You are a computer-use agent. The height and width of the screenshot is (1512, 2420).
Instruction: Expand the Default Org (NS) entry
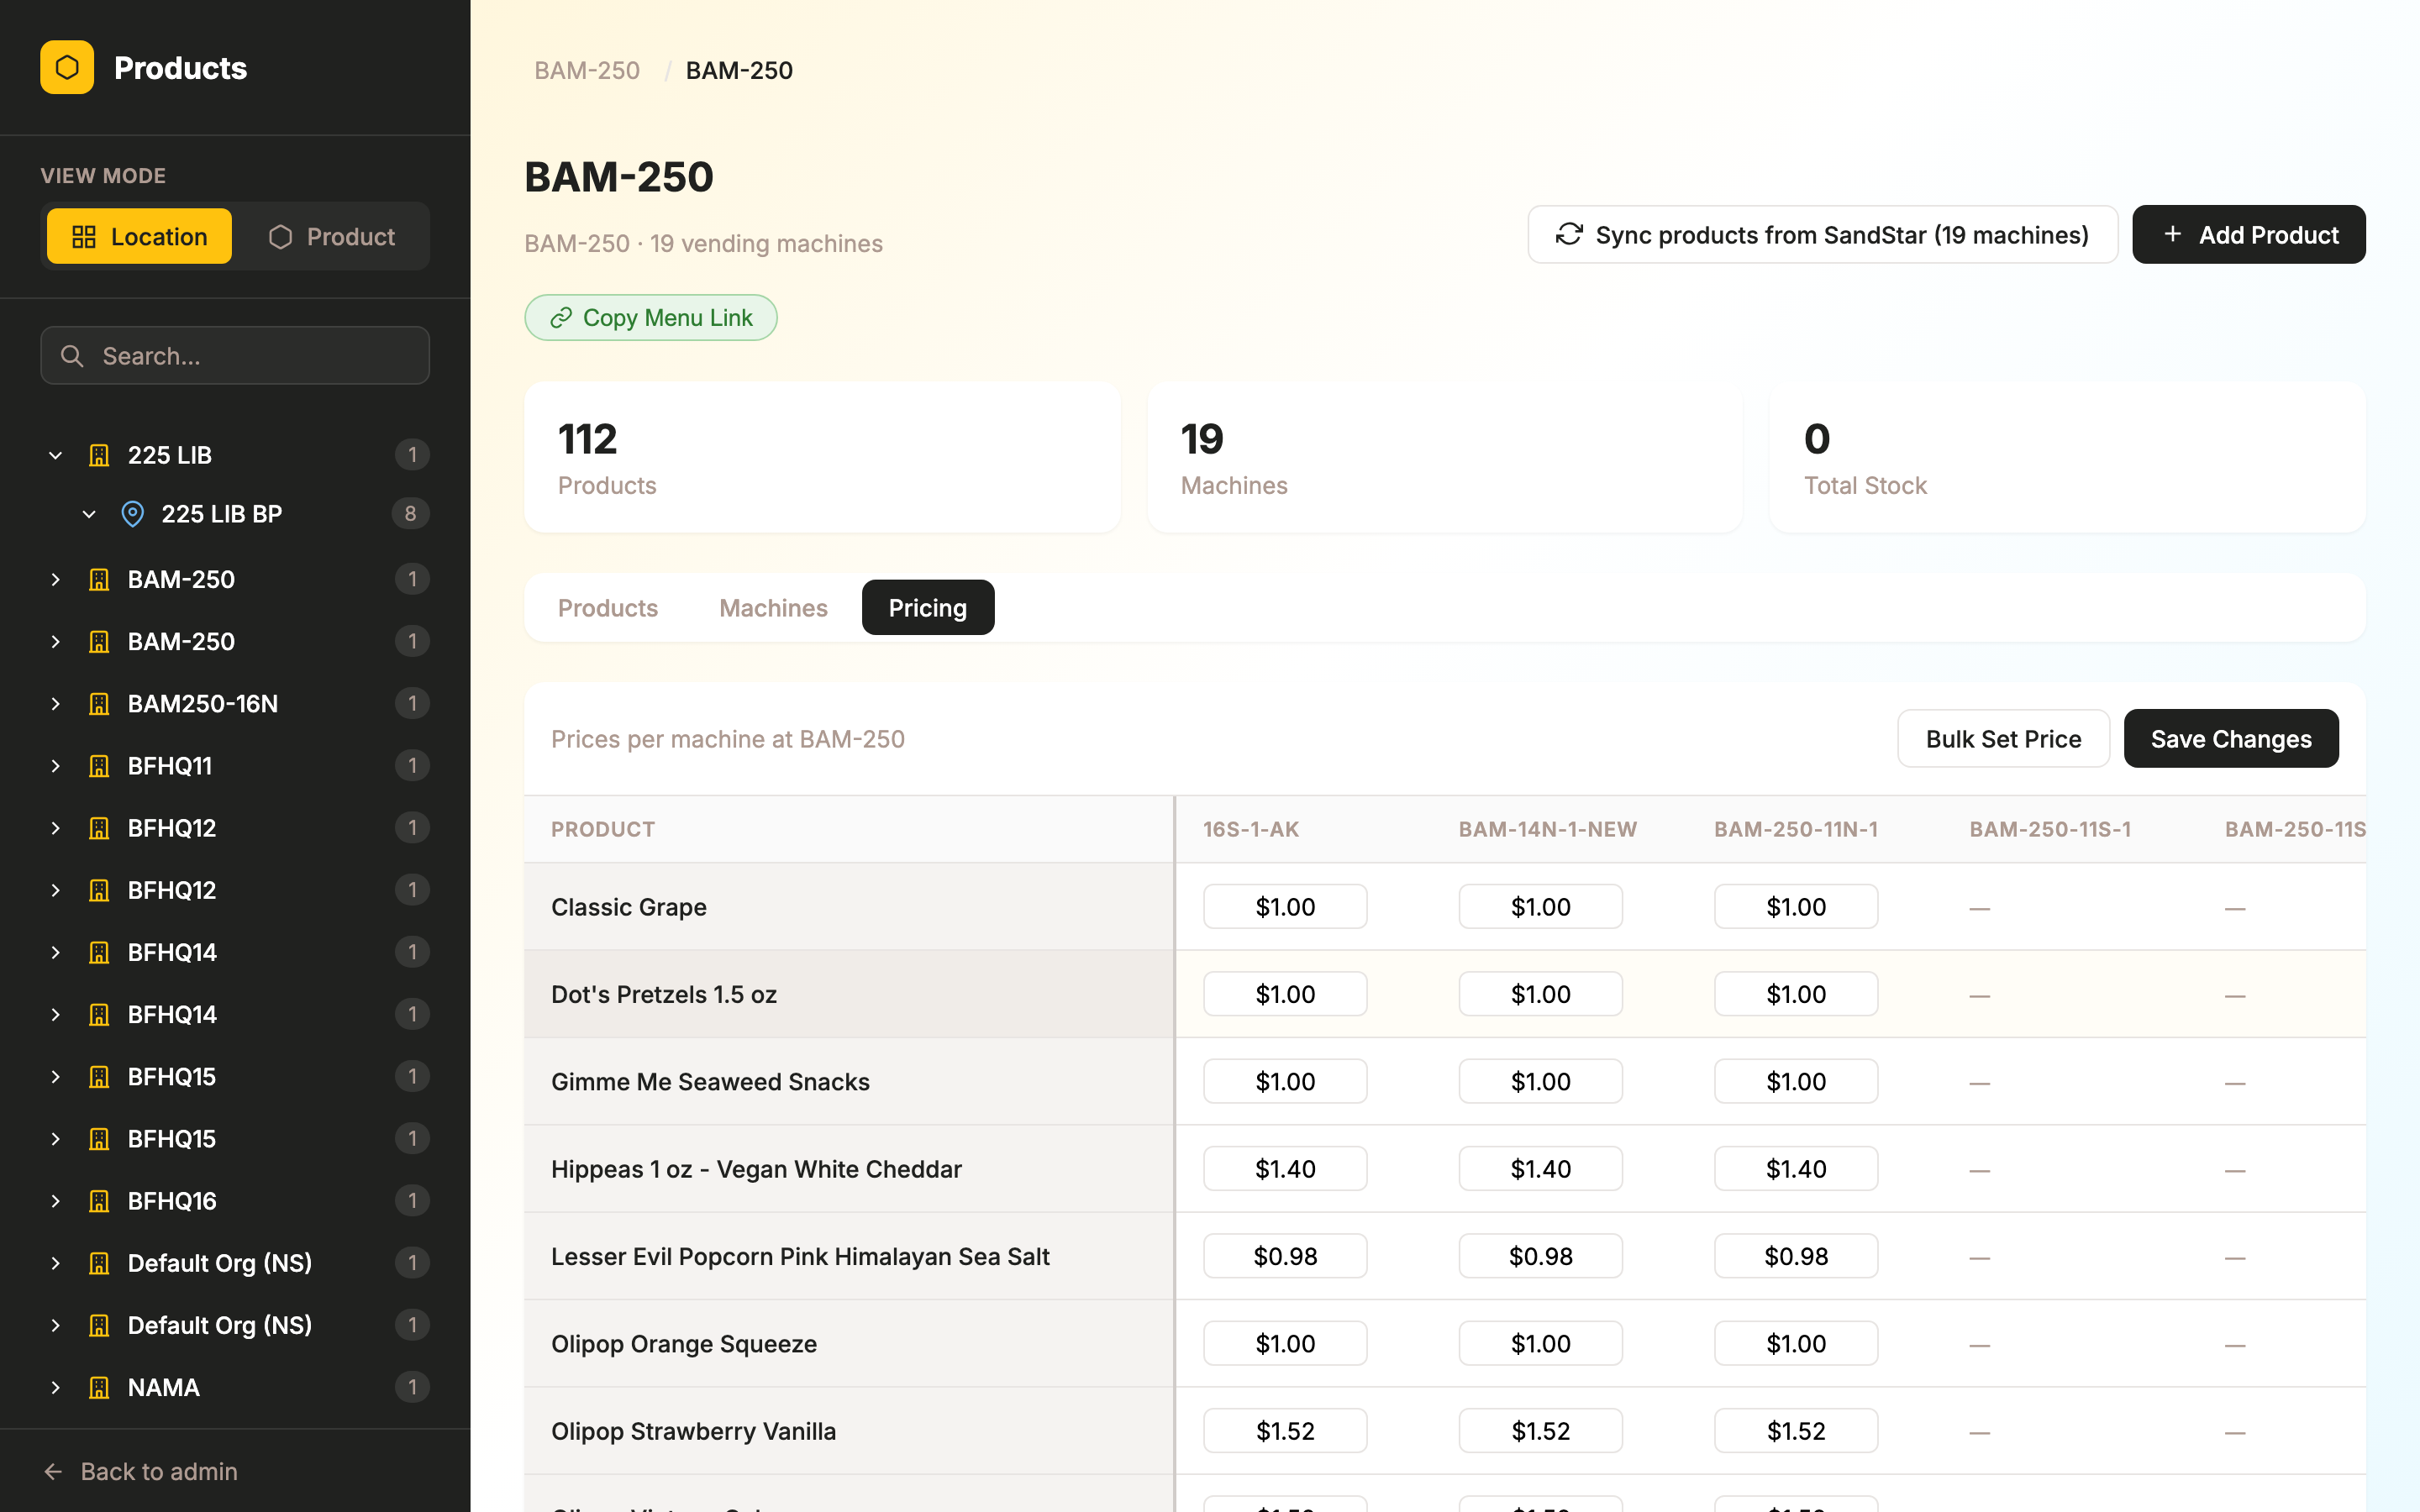(x=55, y=1262)
